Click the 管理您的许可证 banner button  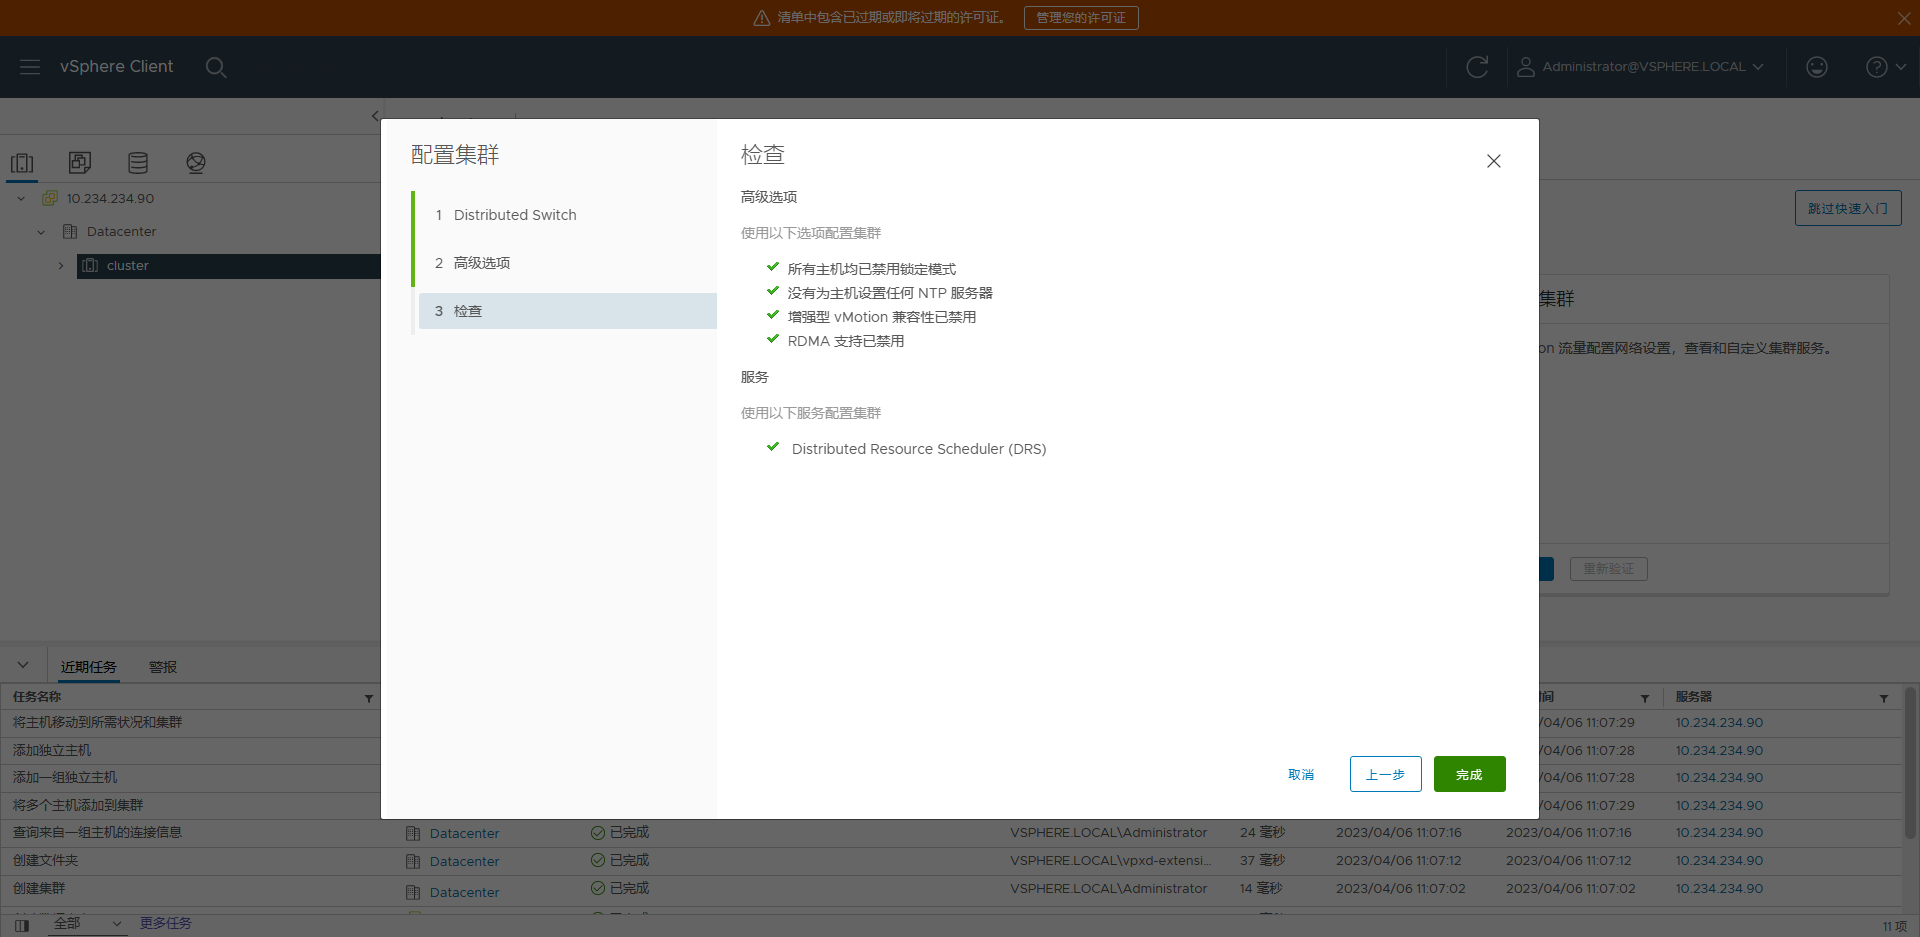tap(1080, 18)
